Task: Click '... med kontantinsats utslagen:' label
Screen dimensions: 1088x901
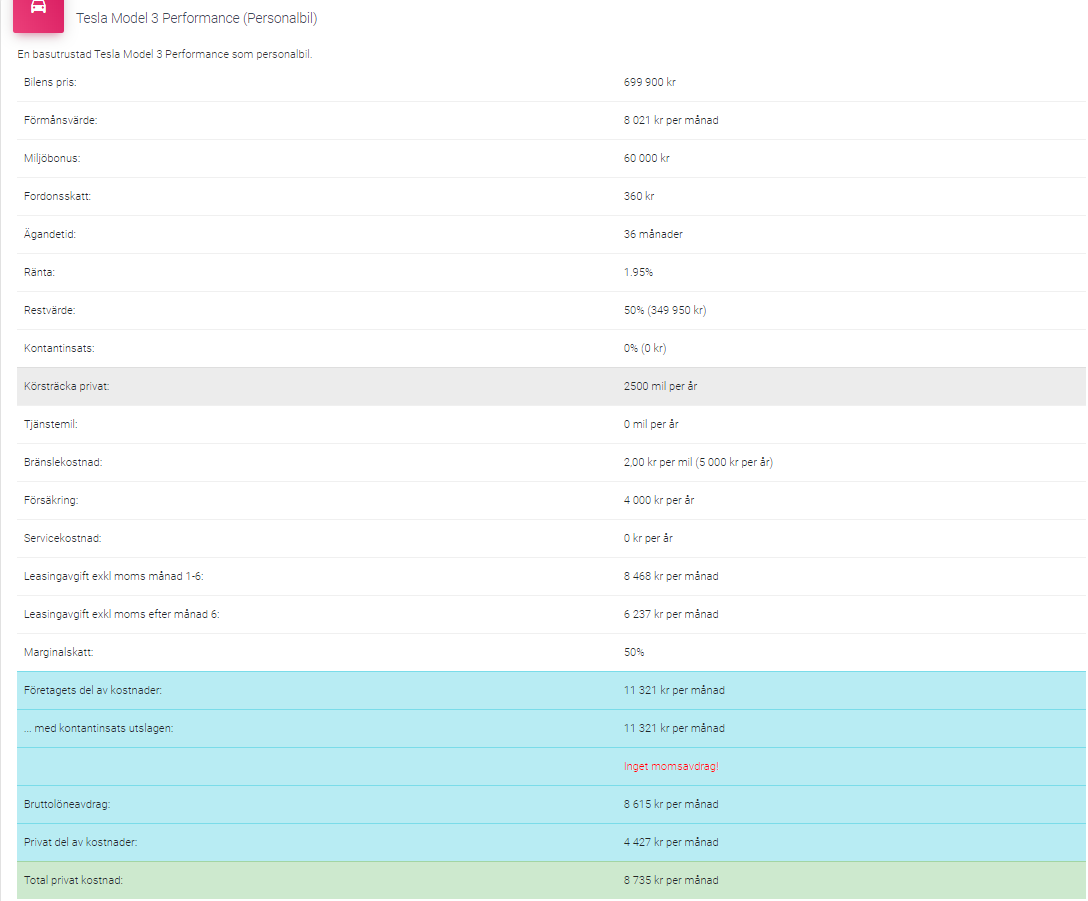Action: tap(99, 728)
